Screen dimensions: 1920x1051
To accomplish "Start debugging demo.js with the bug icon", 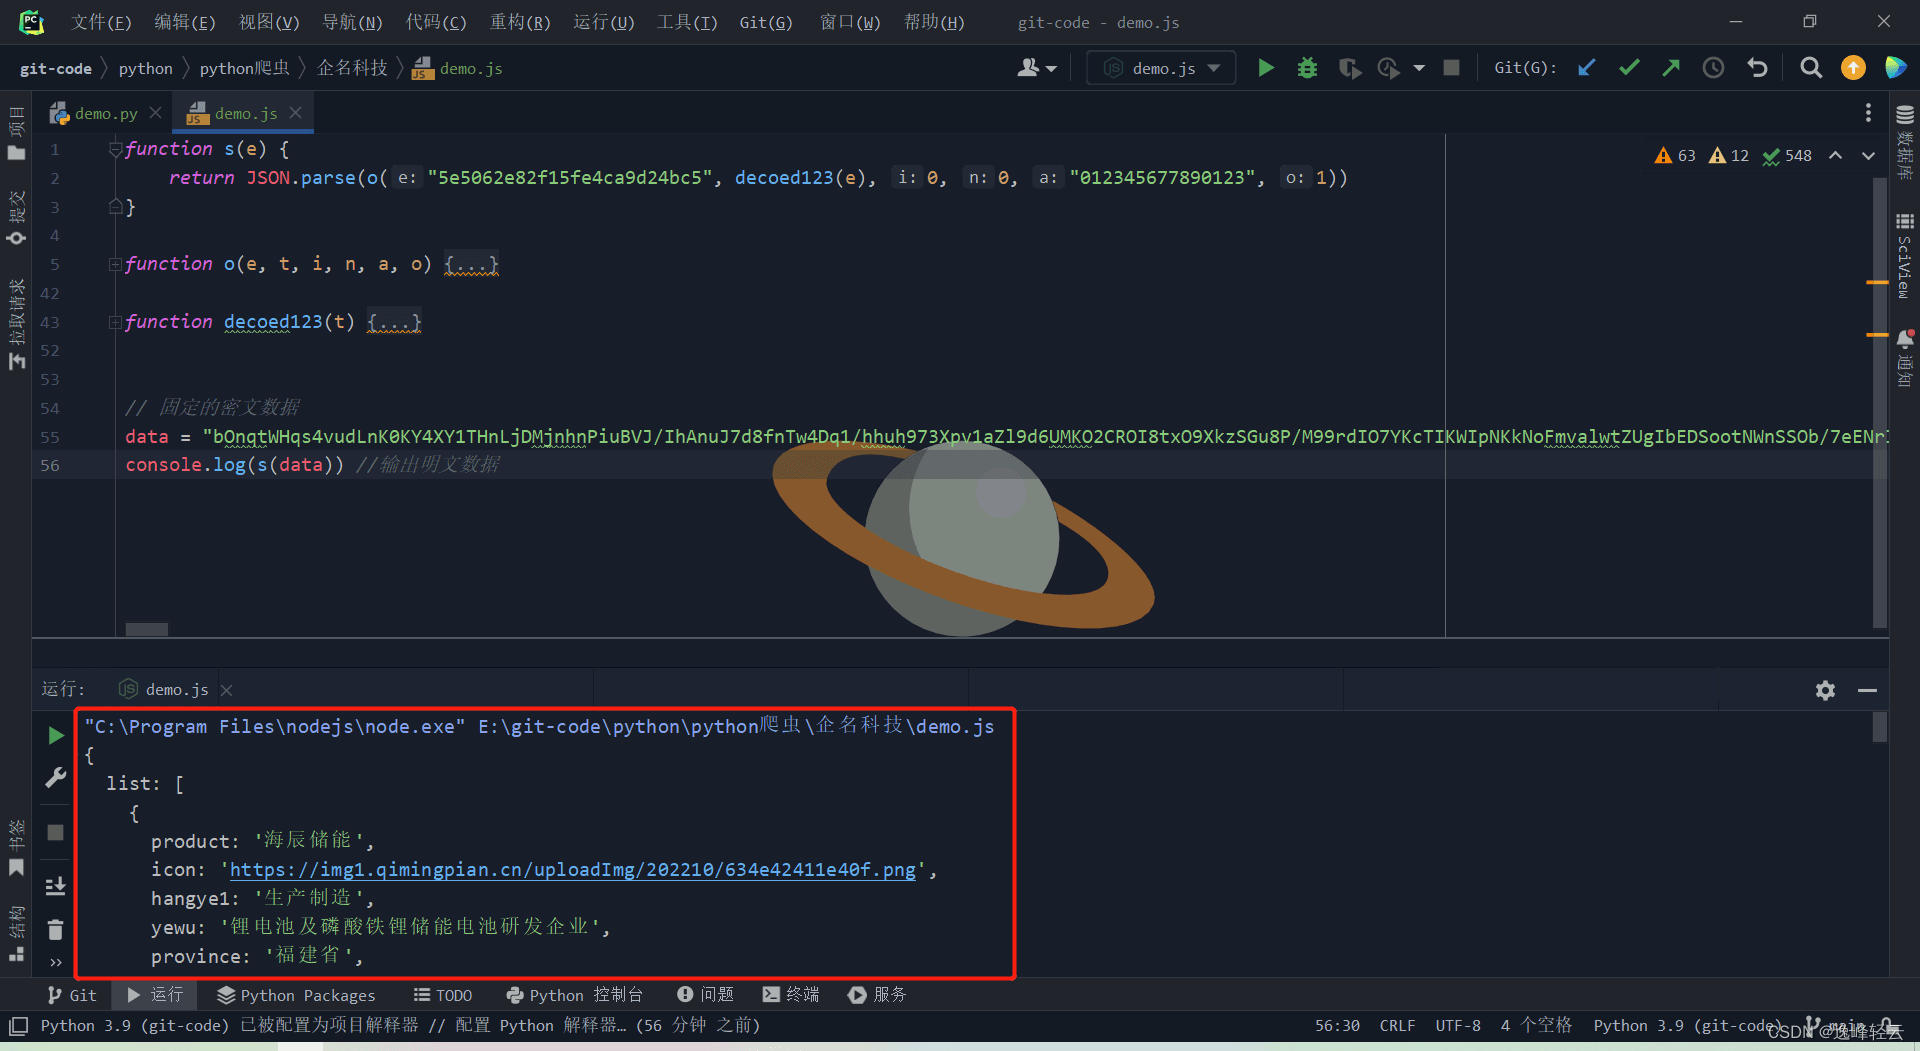I will click(x=1307, y=67).
